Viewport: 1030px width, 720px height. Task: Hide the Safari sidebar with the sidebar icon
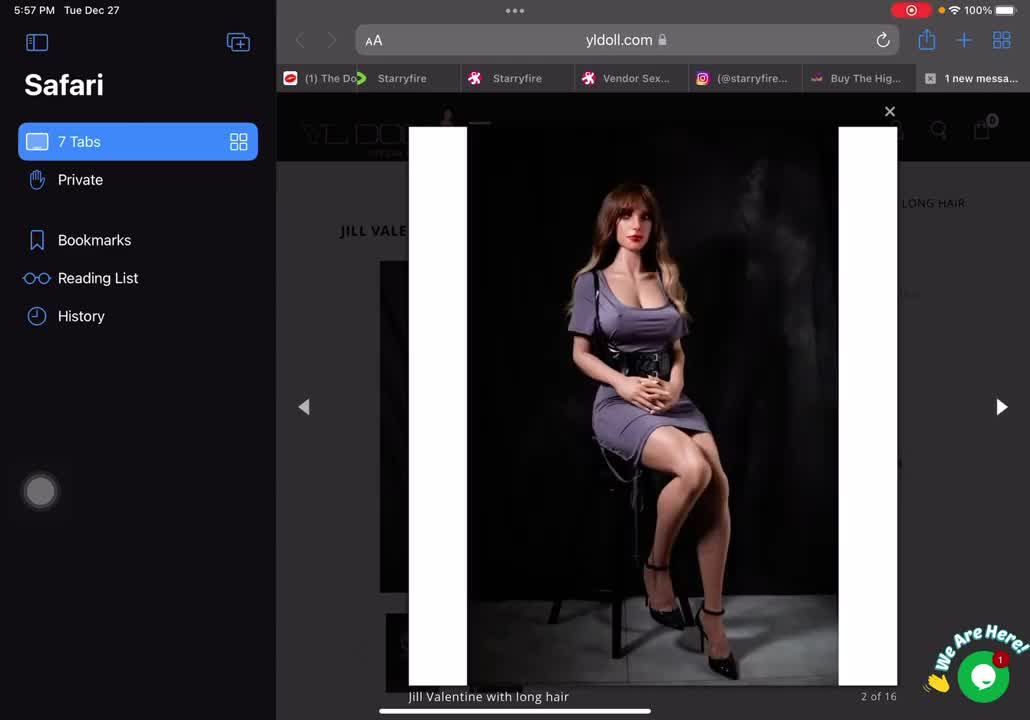(x=37, y=43)
